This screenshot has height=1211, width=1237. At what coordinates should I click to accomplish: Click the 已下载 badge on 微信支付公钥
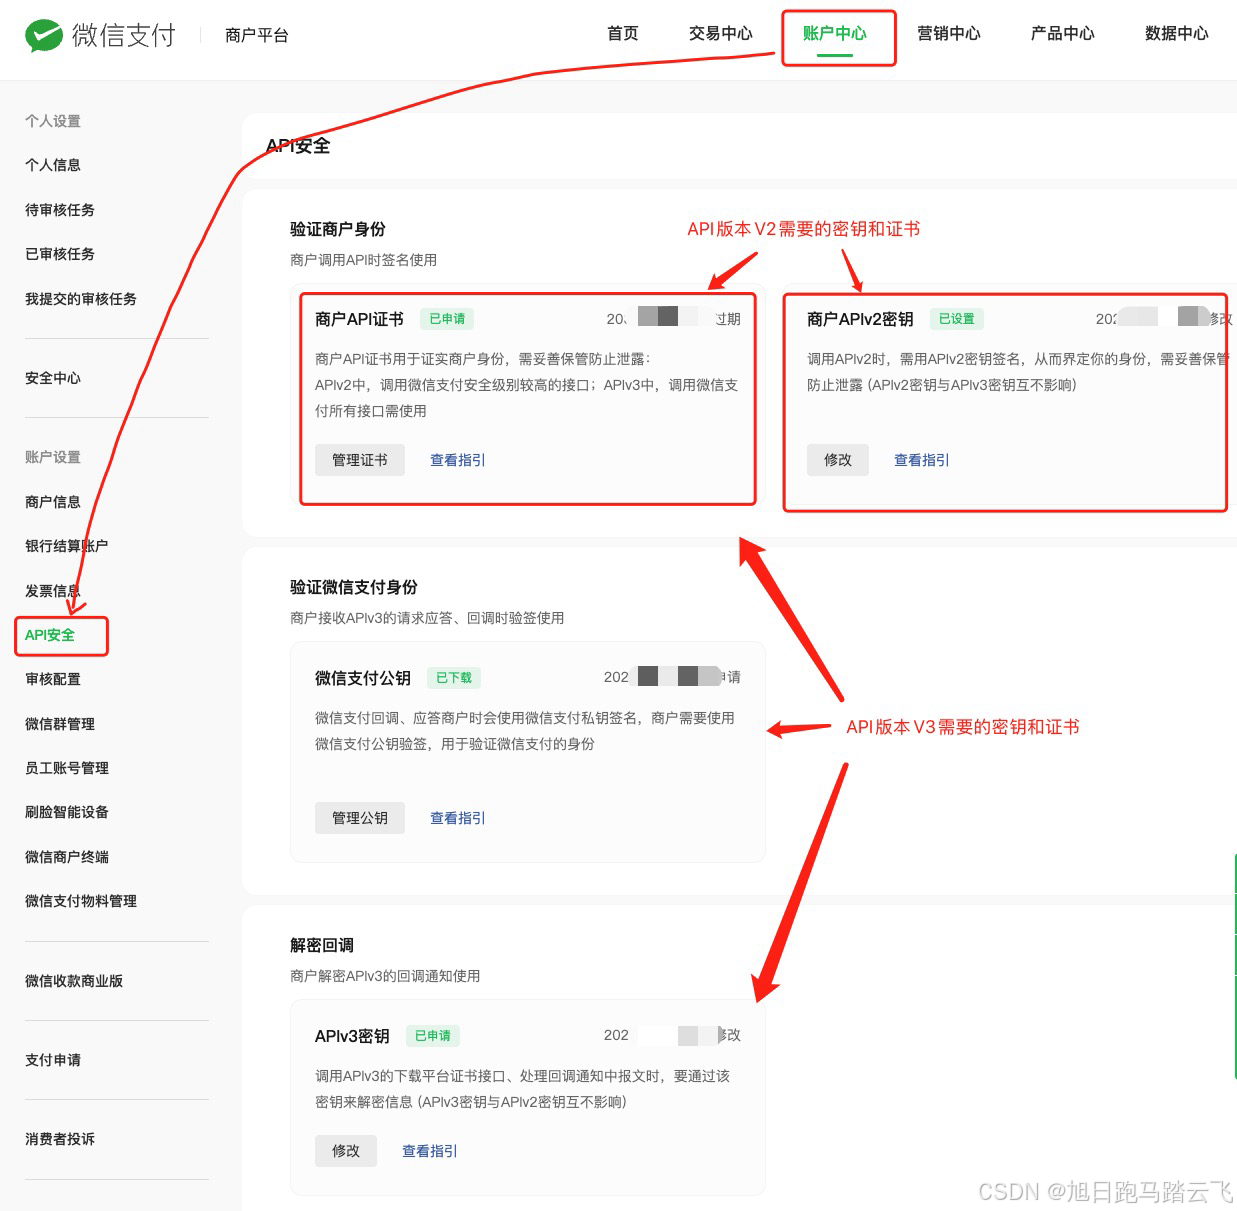pyautogui.click(x=454, y=677)
